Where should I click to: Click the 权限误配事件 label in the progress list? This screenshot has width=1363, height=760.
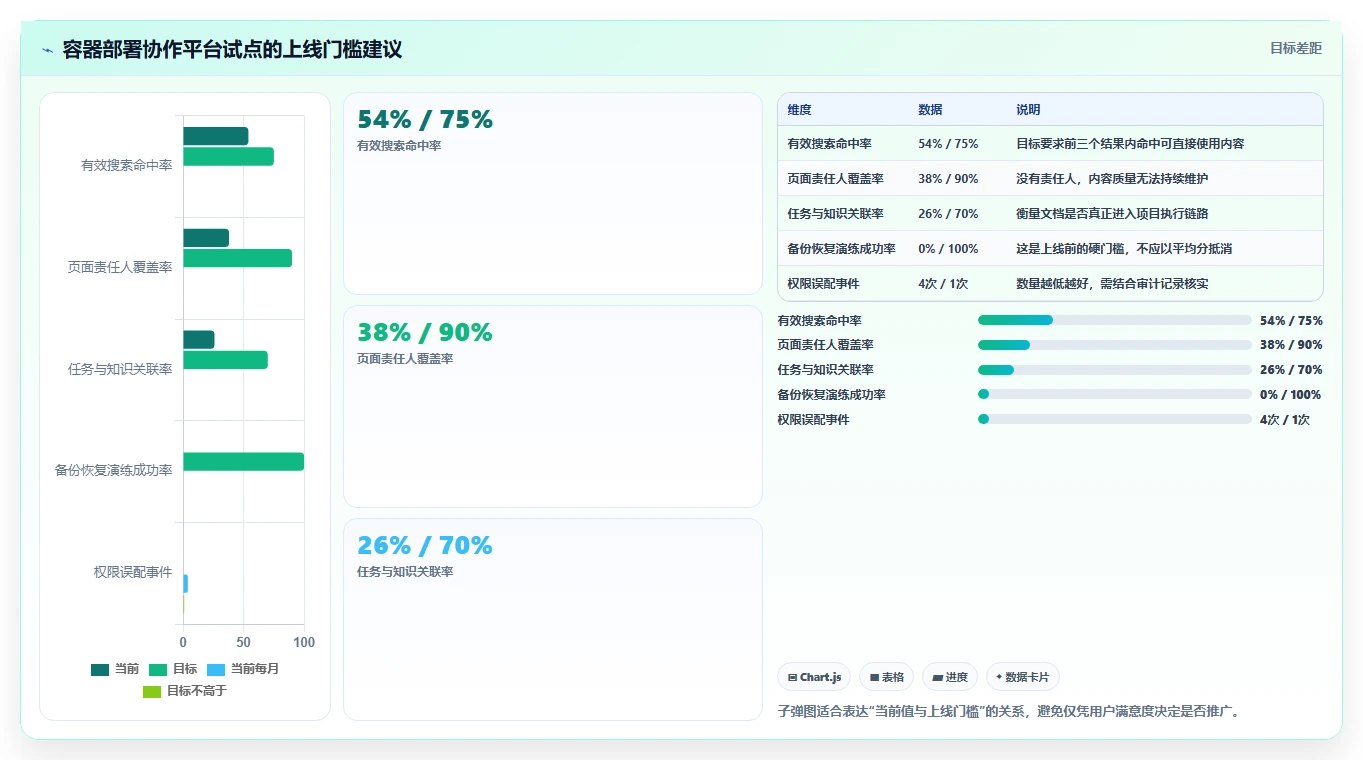(813, 420)
